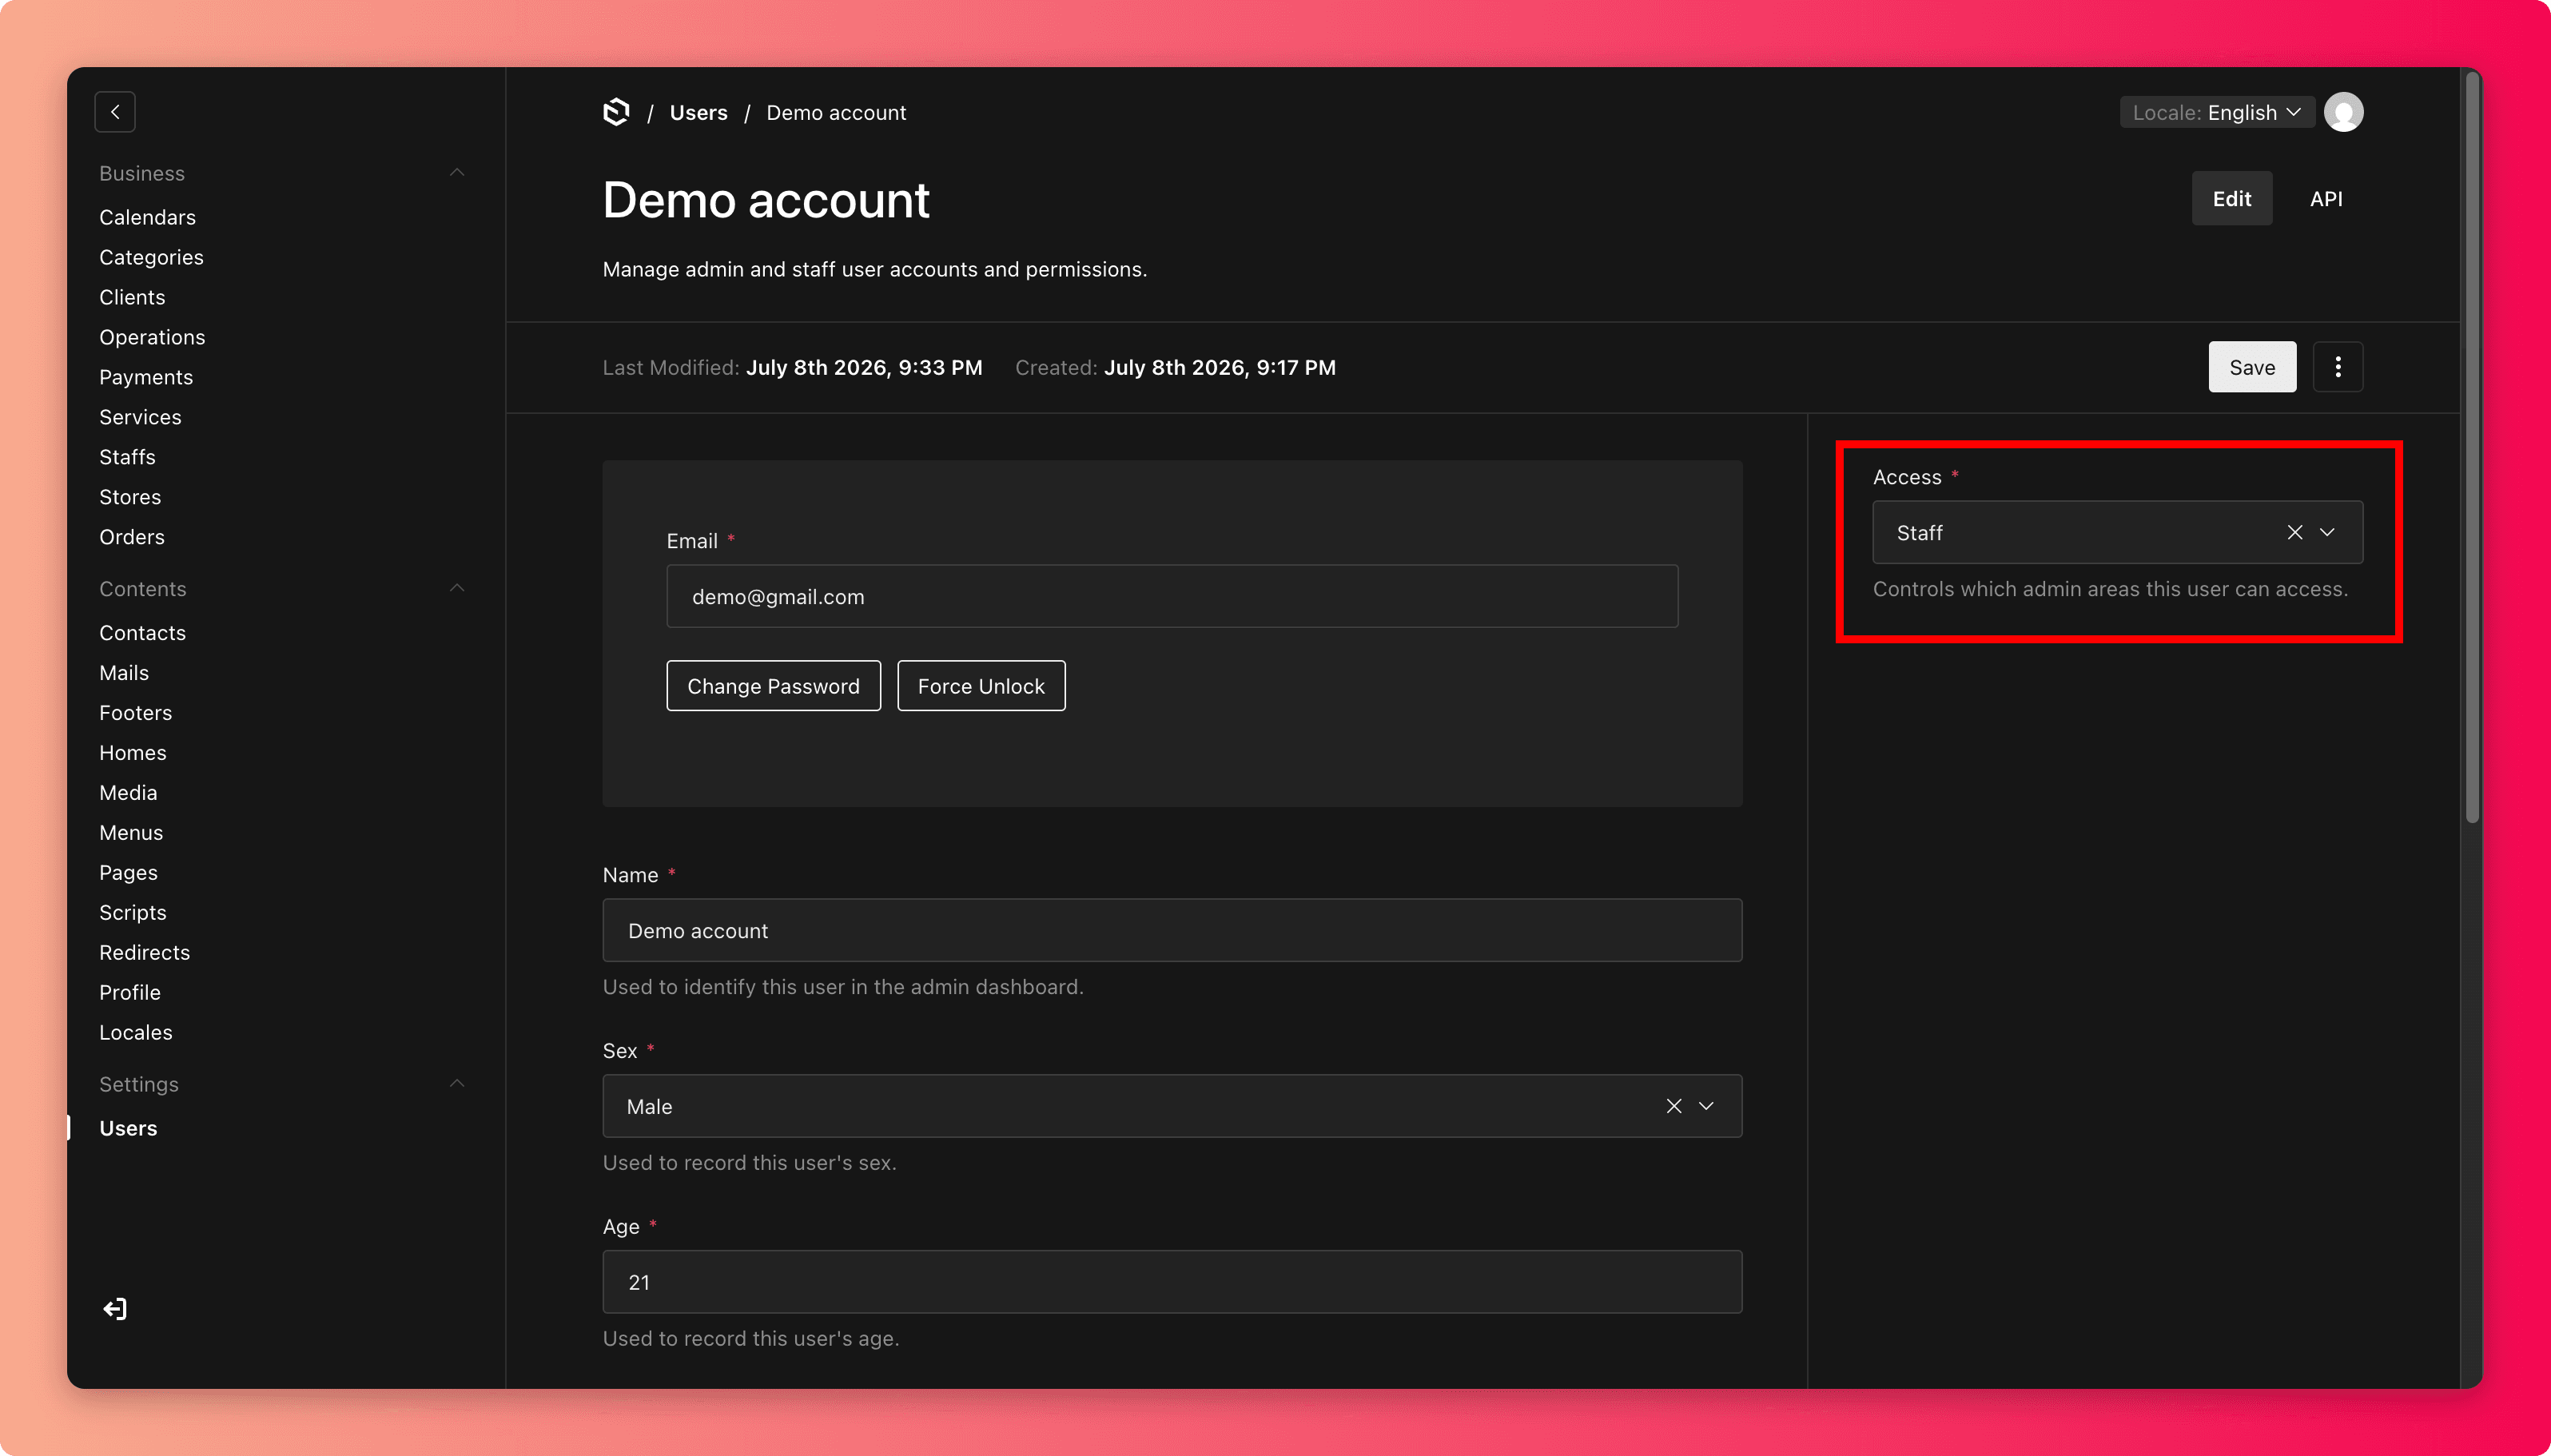Image resolution: width=2551 pixels, height=1456 pixels.
Task: Open Profile in the sidebar
Action: [130, 993]
